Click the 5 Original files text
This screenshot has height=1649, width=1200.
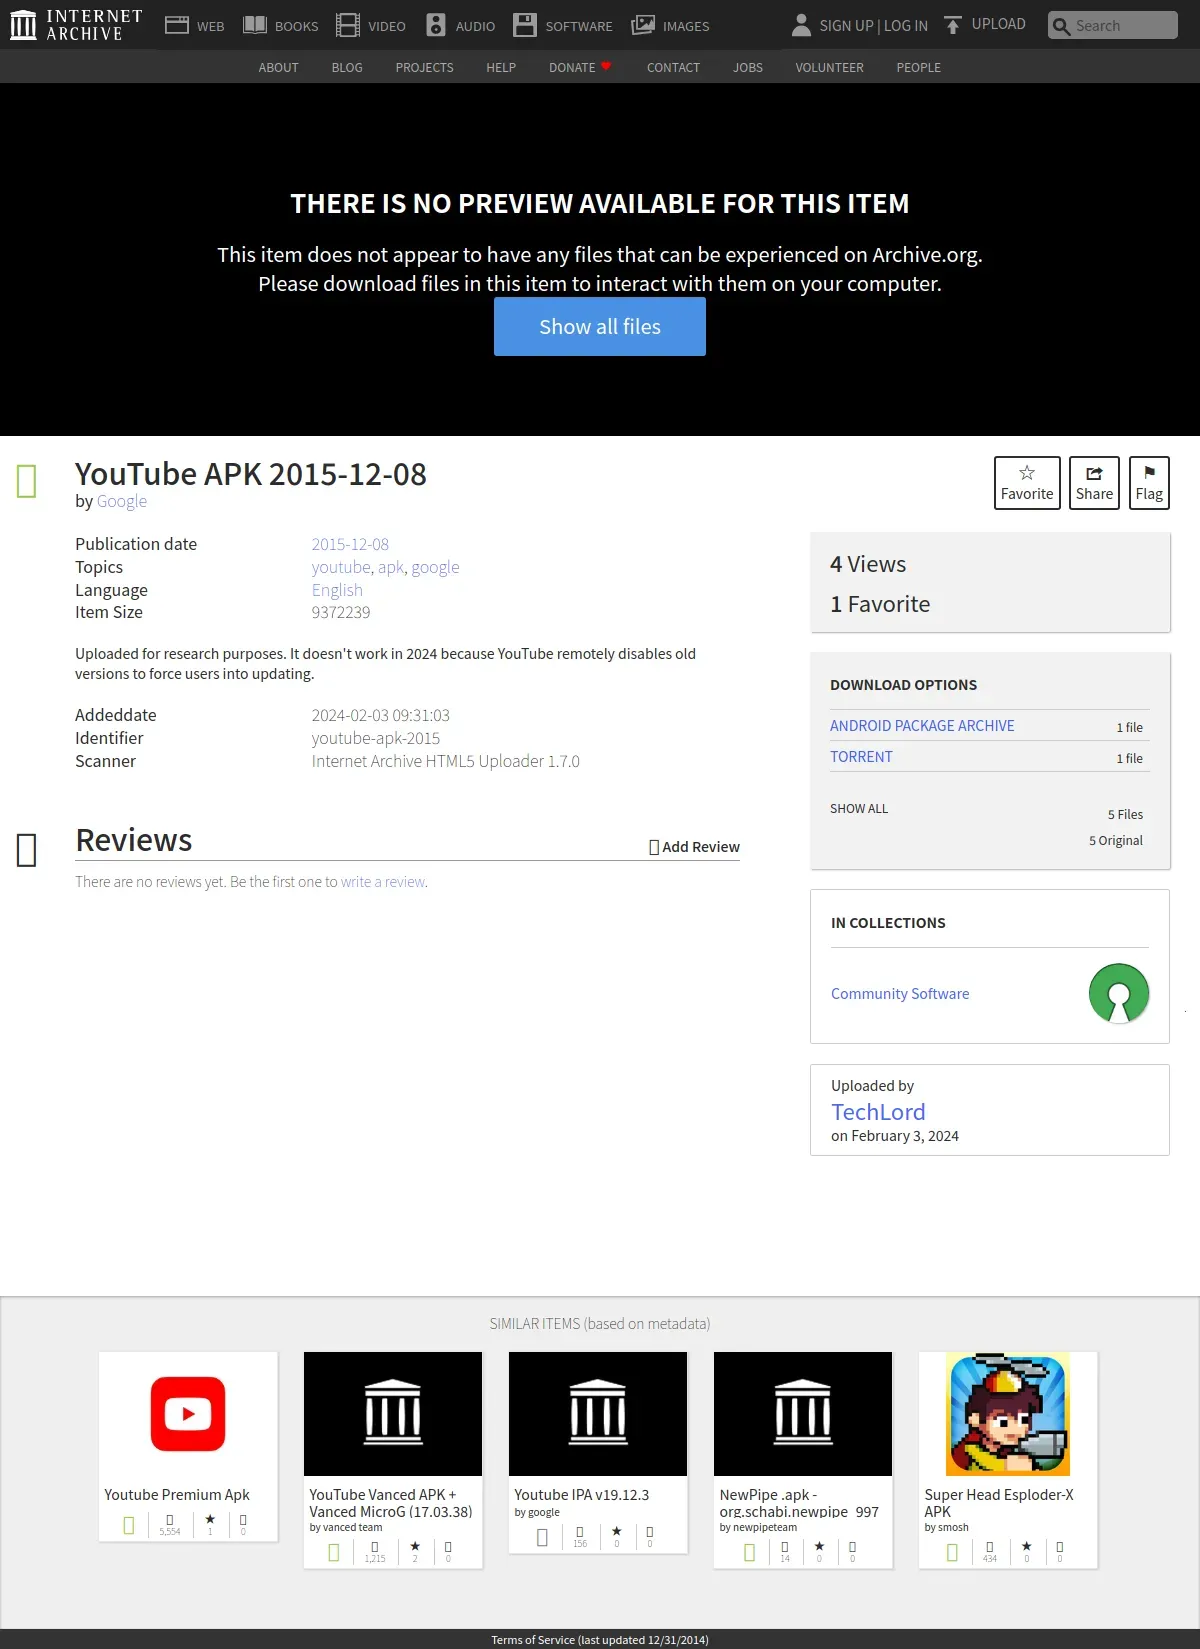[x=1116, y=841]
